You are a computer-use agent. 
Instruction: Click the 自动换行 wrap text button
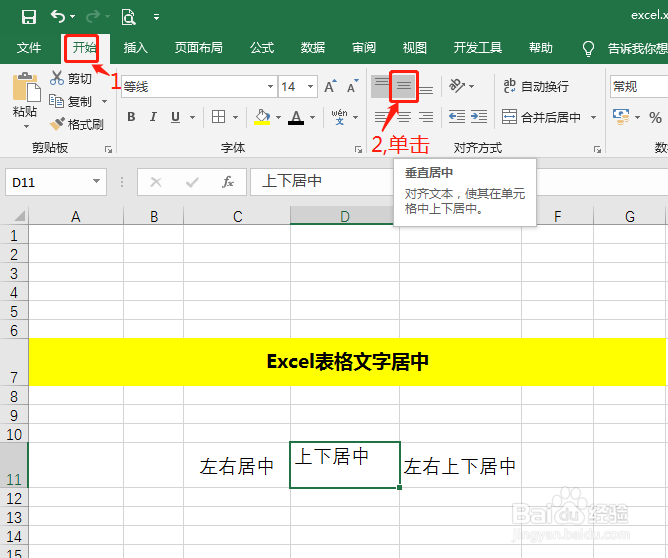(x=536, y=86)
